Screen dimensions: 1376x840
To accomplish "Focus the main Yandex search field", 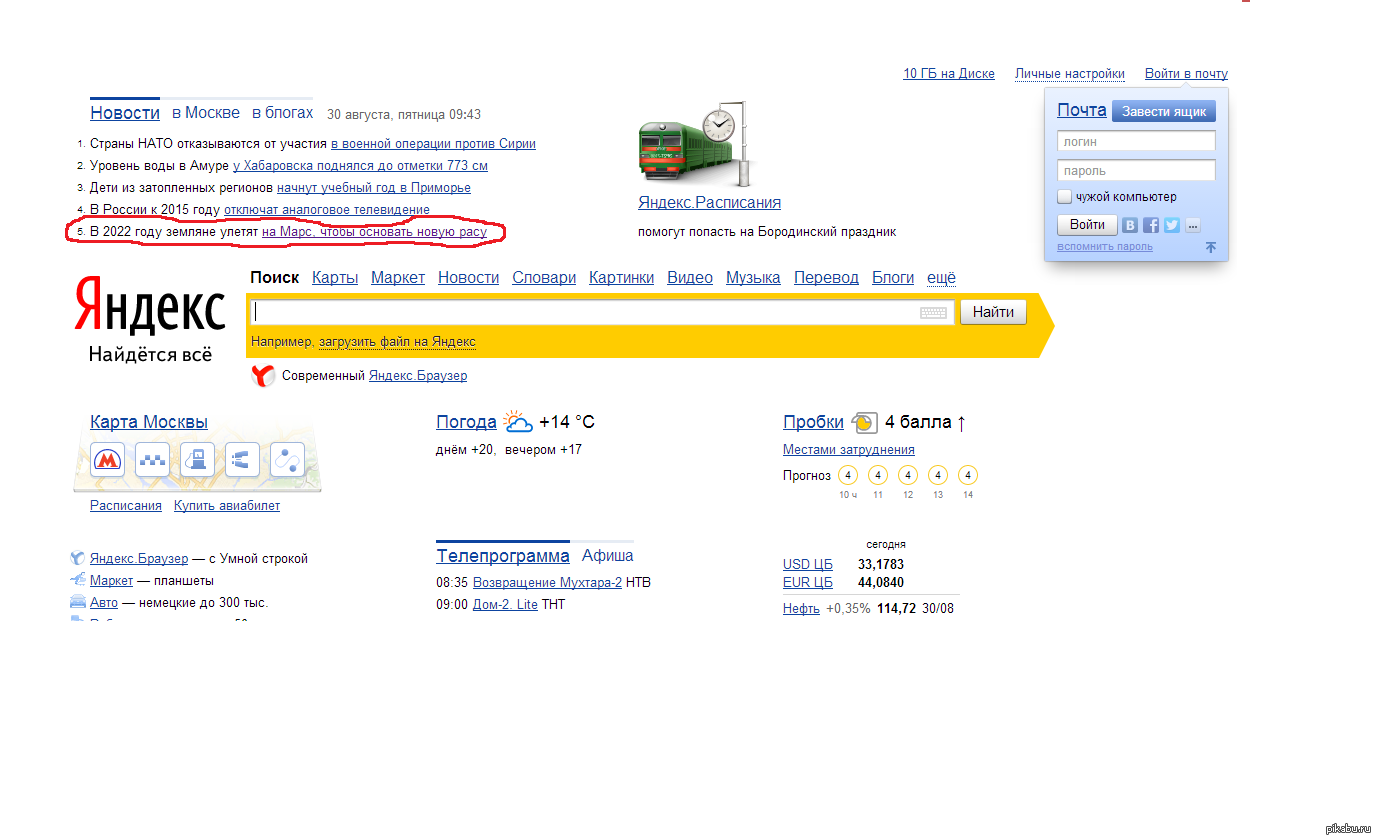I will 602,313.
